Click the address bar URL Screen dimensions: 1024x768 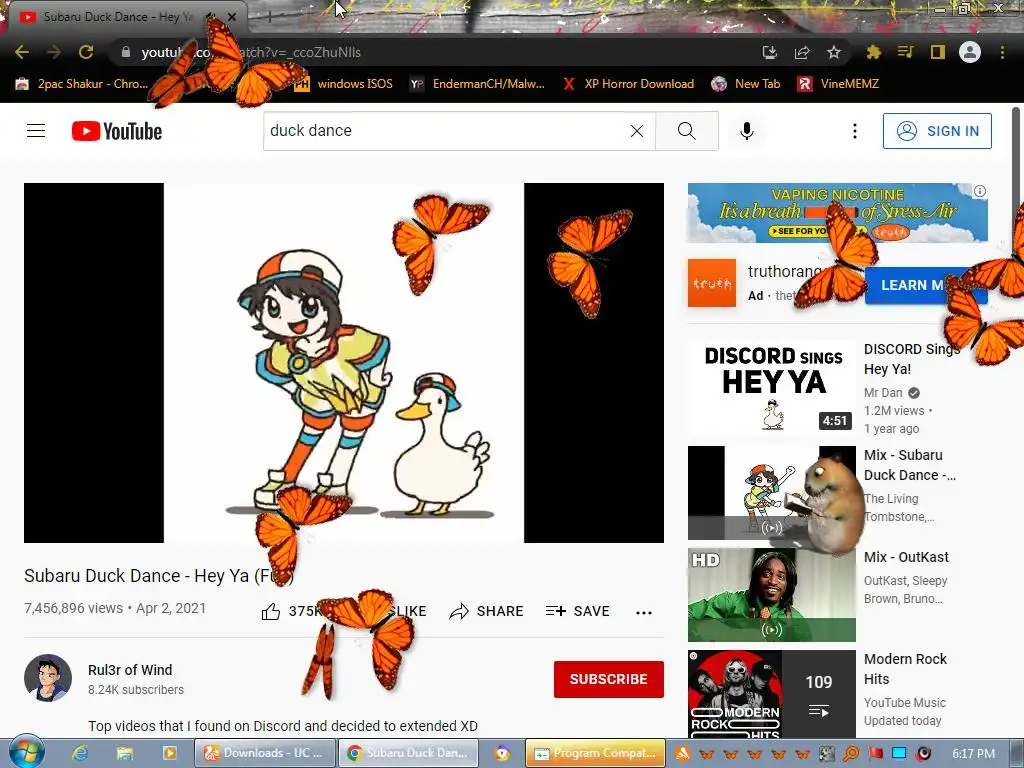[x=251, y=52]
